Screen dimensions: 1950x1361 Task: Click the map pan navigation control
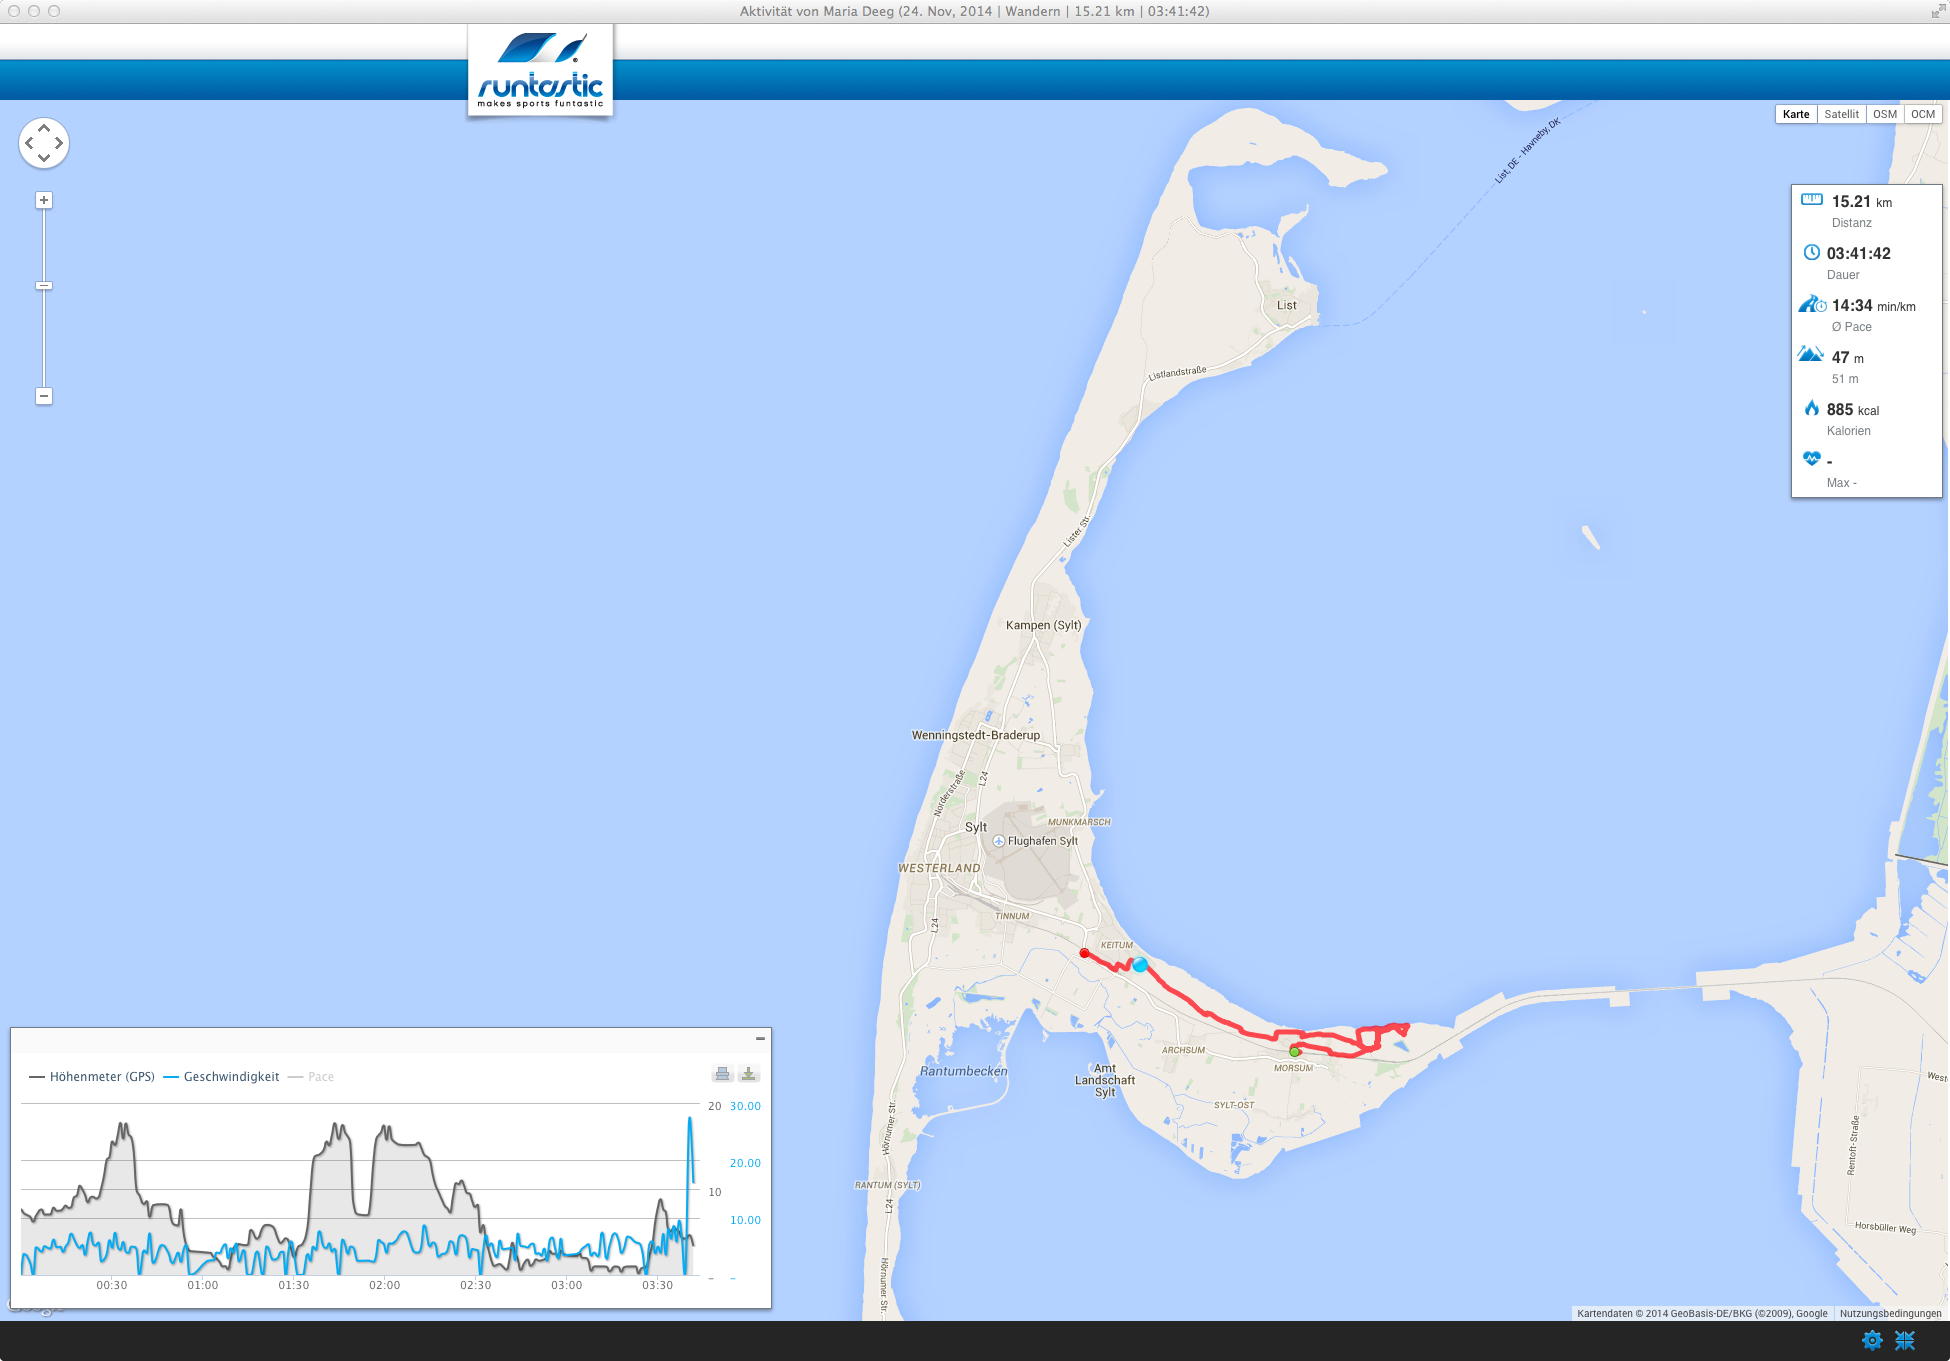44,143
